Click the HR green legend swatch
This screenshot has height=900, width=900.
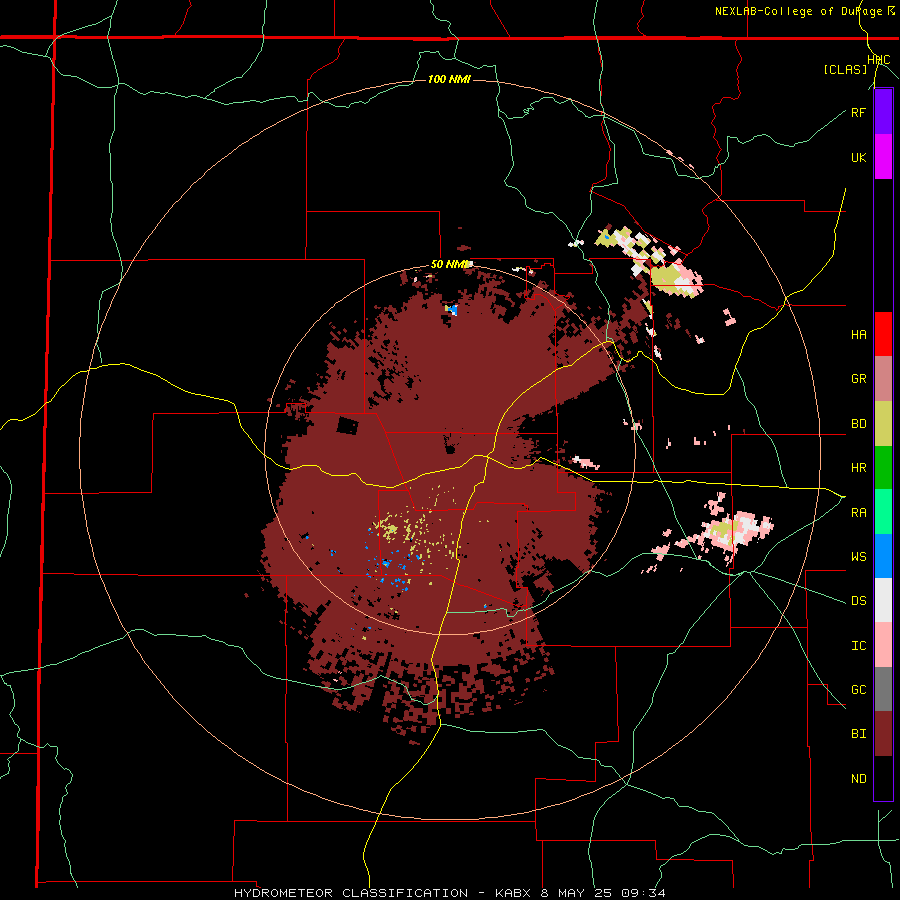pos(883,468)
